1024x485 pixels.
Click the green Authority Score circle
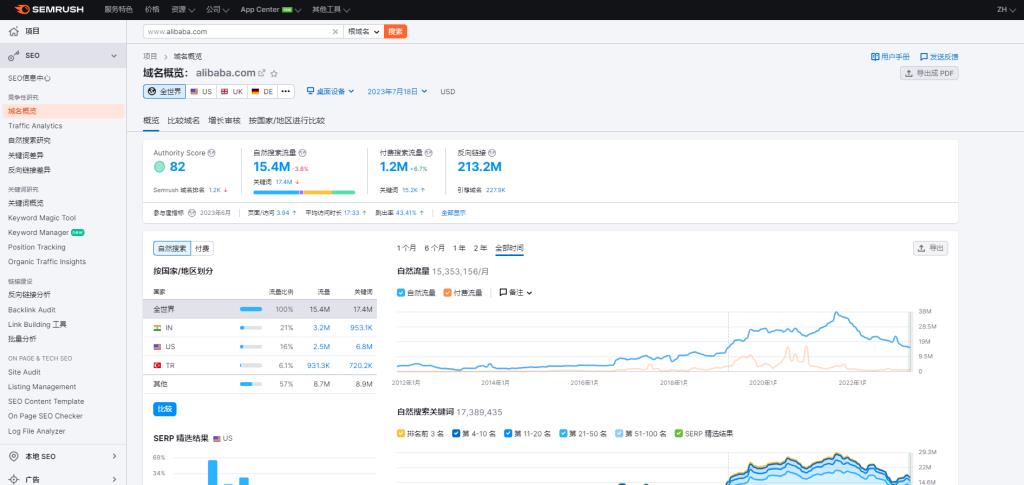tap(159, 167)
